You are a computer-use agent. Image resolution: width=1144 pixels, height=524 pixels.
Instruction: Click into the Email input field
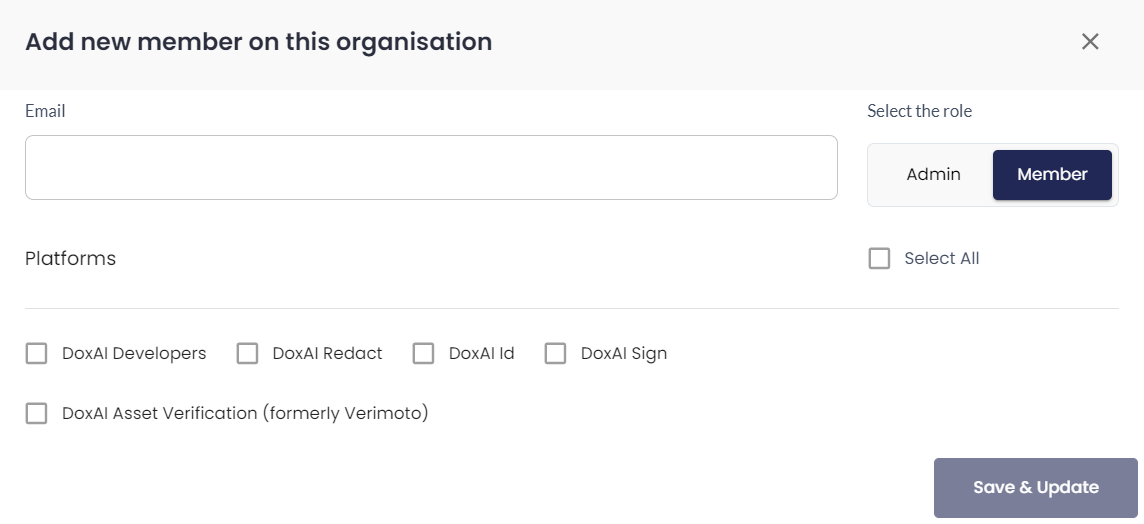pyautogui.click(x=431, y=168)
